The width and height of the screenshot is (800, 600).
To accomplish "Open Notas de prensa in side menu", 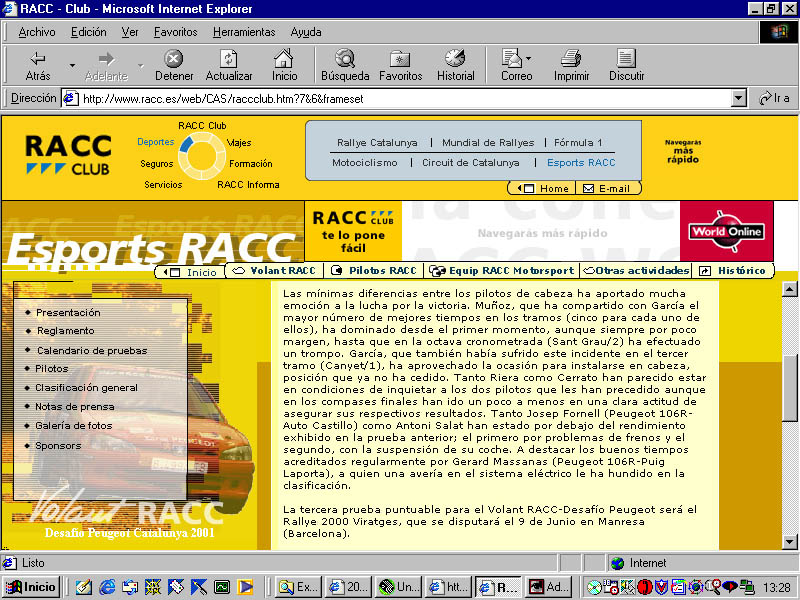I will click(x=74, y=407).
